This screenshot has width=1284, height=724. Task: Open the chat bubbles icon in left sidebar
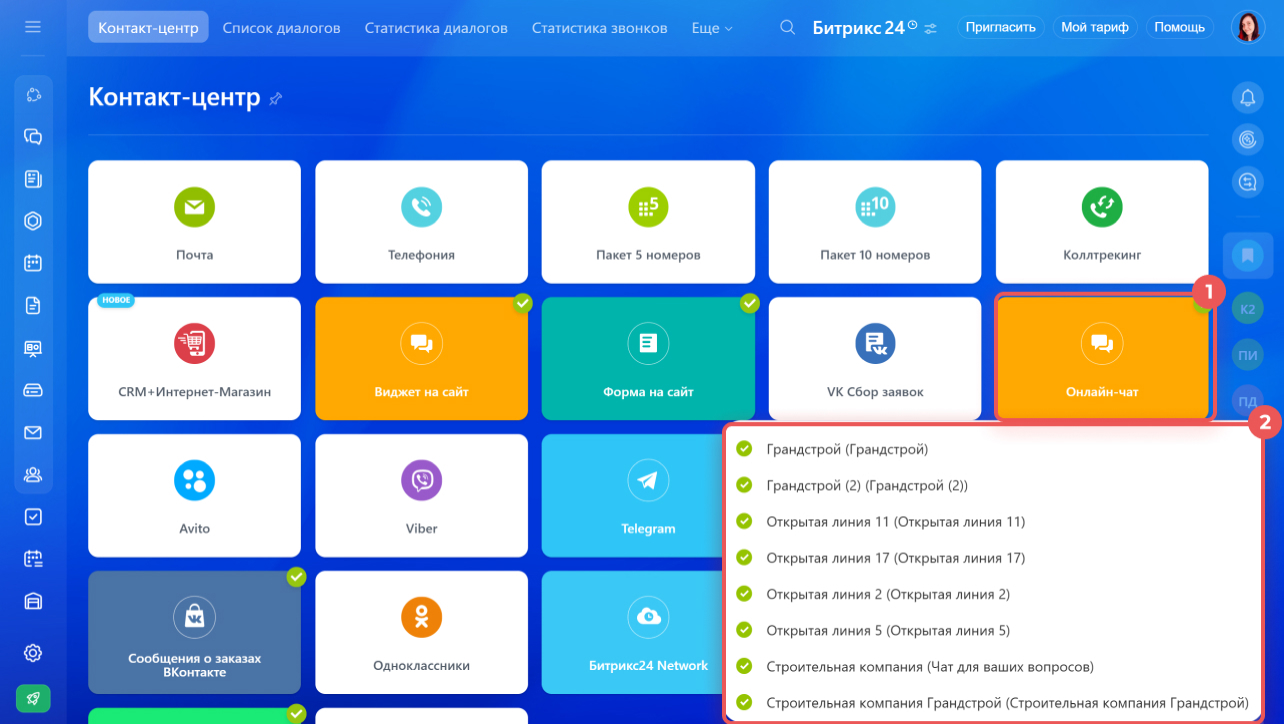point(33,137)
